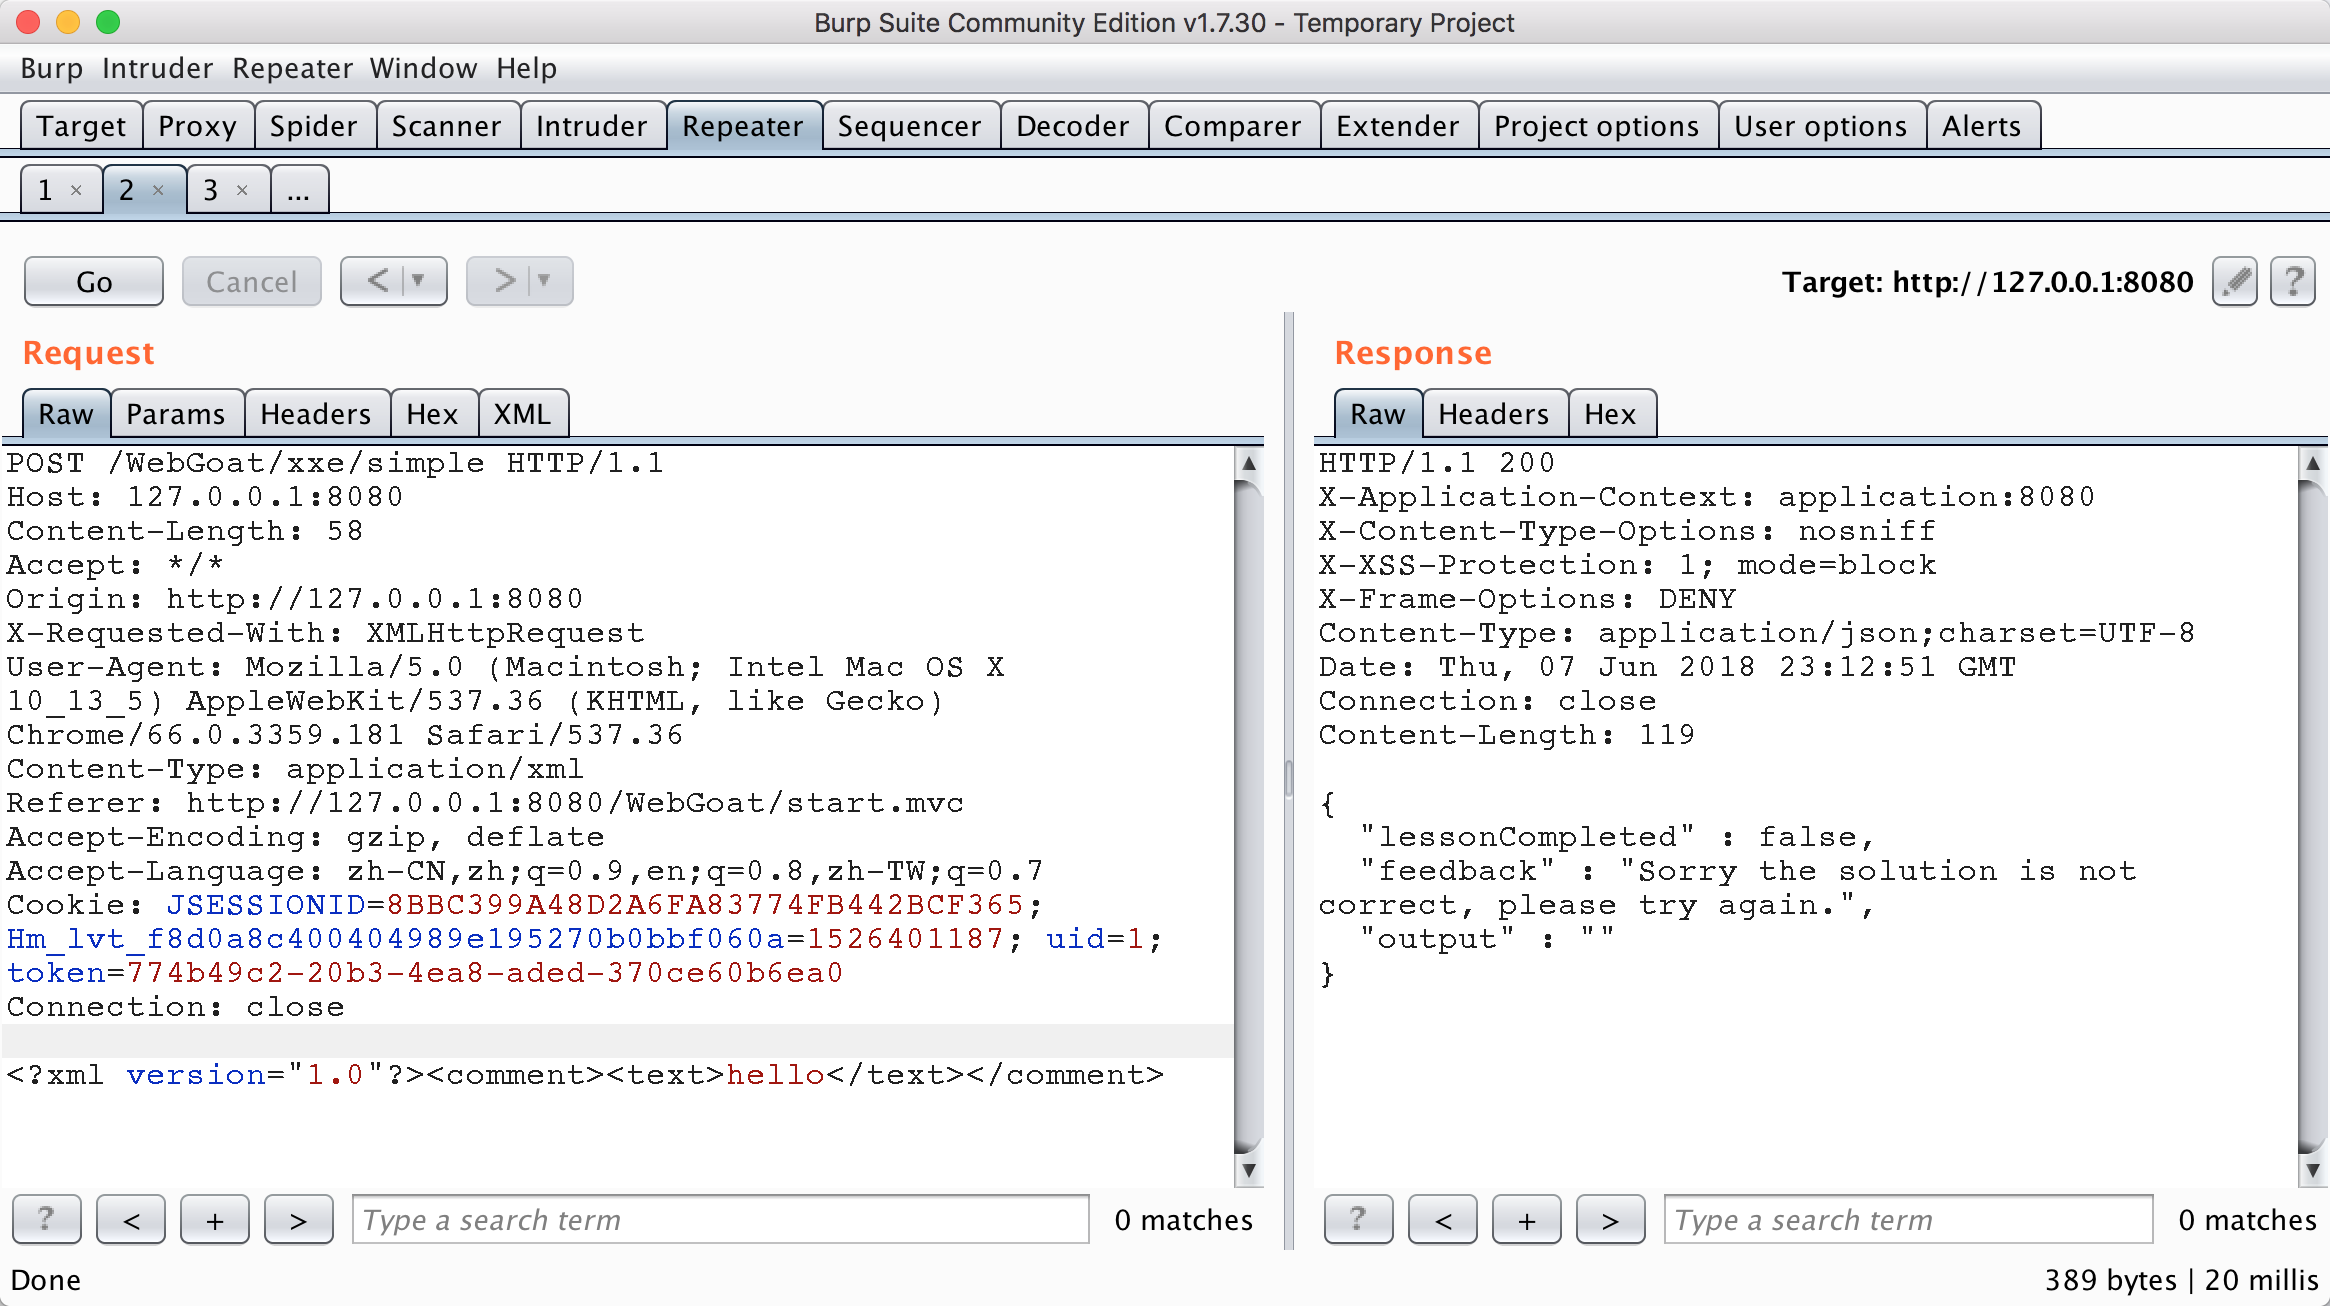Click the lessonCompleted false line
This screenshot has height=1306, width=2330.
(1617, 837)
